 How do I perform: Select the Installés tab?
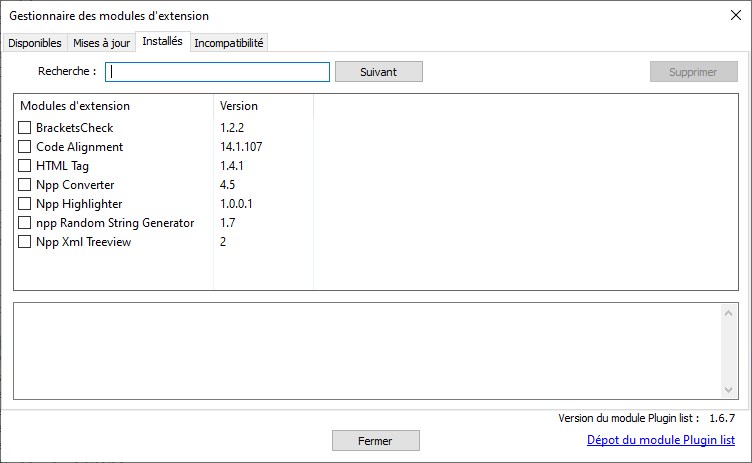pyautogui.click(x=163, y=41)
